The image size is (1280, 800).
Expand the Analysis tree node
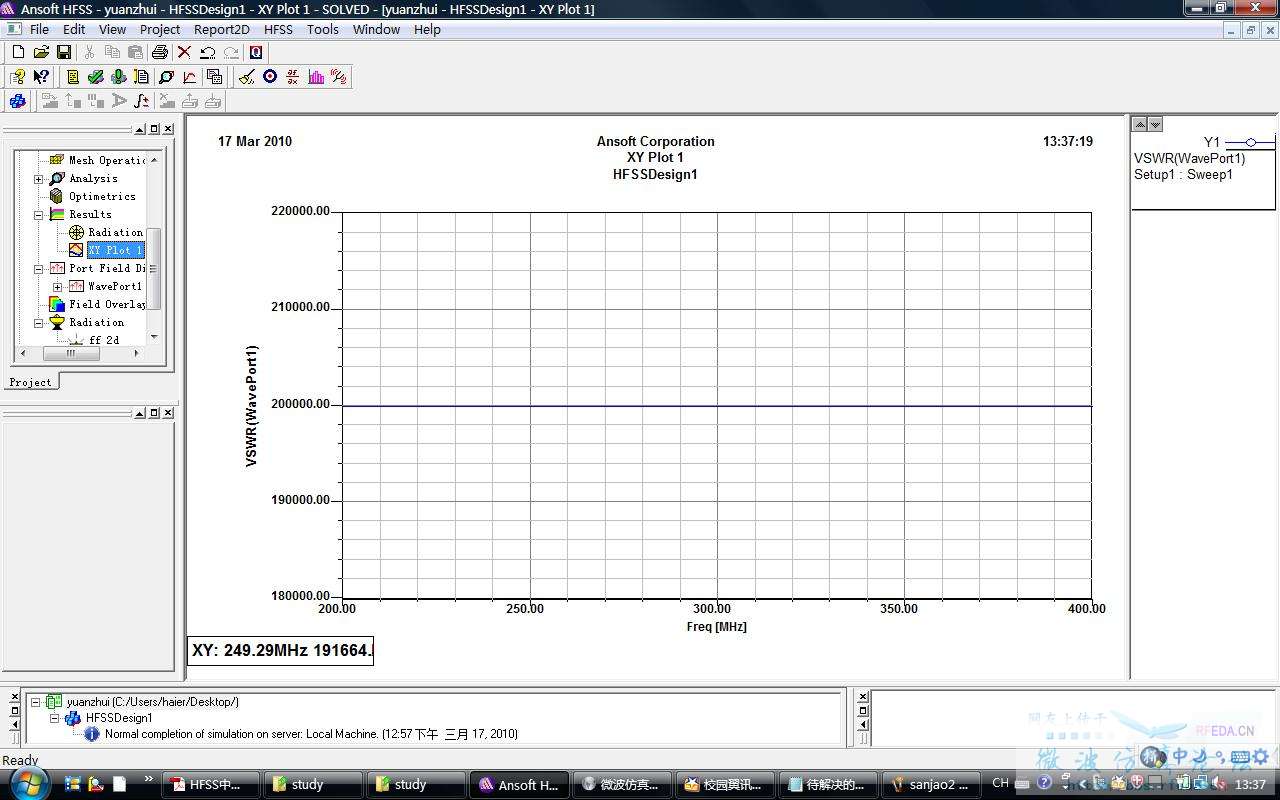click(x=39, y=179)
